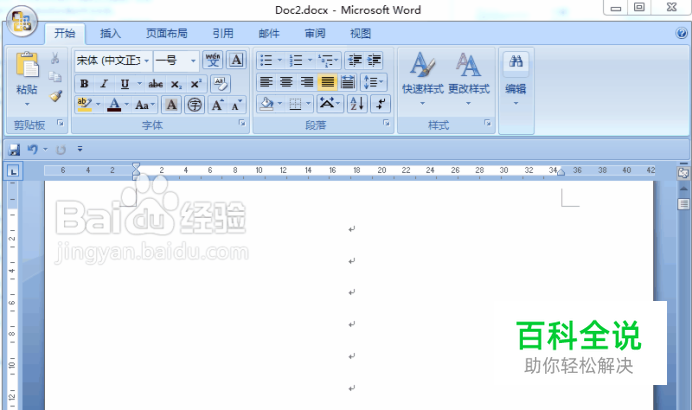Click the phonetic guide wén icon
692x410 pixels.
(x=213, y=60)
